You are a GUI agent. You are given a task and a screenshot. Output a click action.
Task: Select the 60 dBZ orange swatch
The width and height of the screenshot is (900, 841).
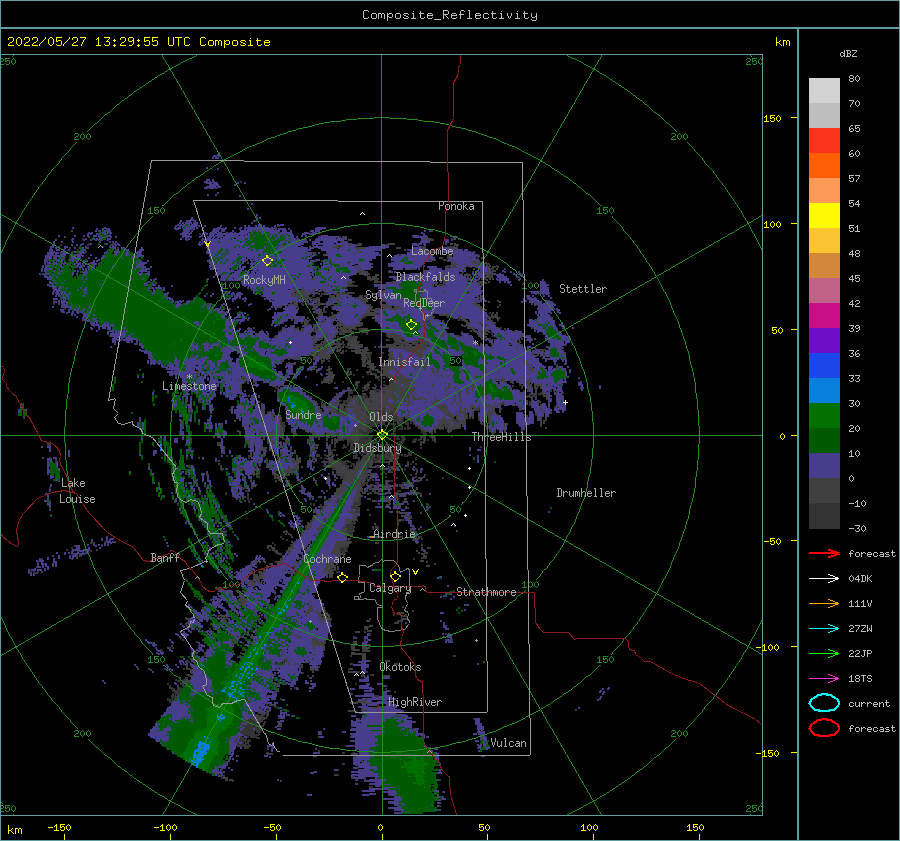pyautogui.click(x=824, y=166)
